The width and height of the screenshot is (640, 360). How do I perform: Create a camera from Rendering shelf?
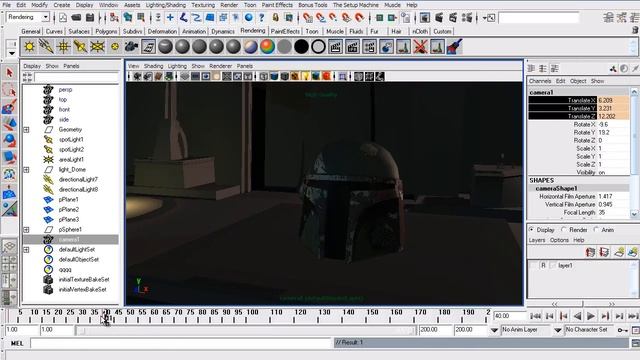tap(131, 47)
